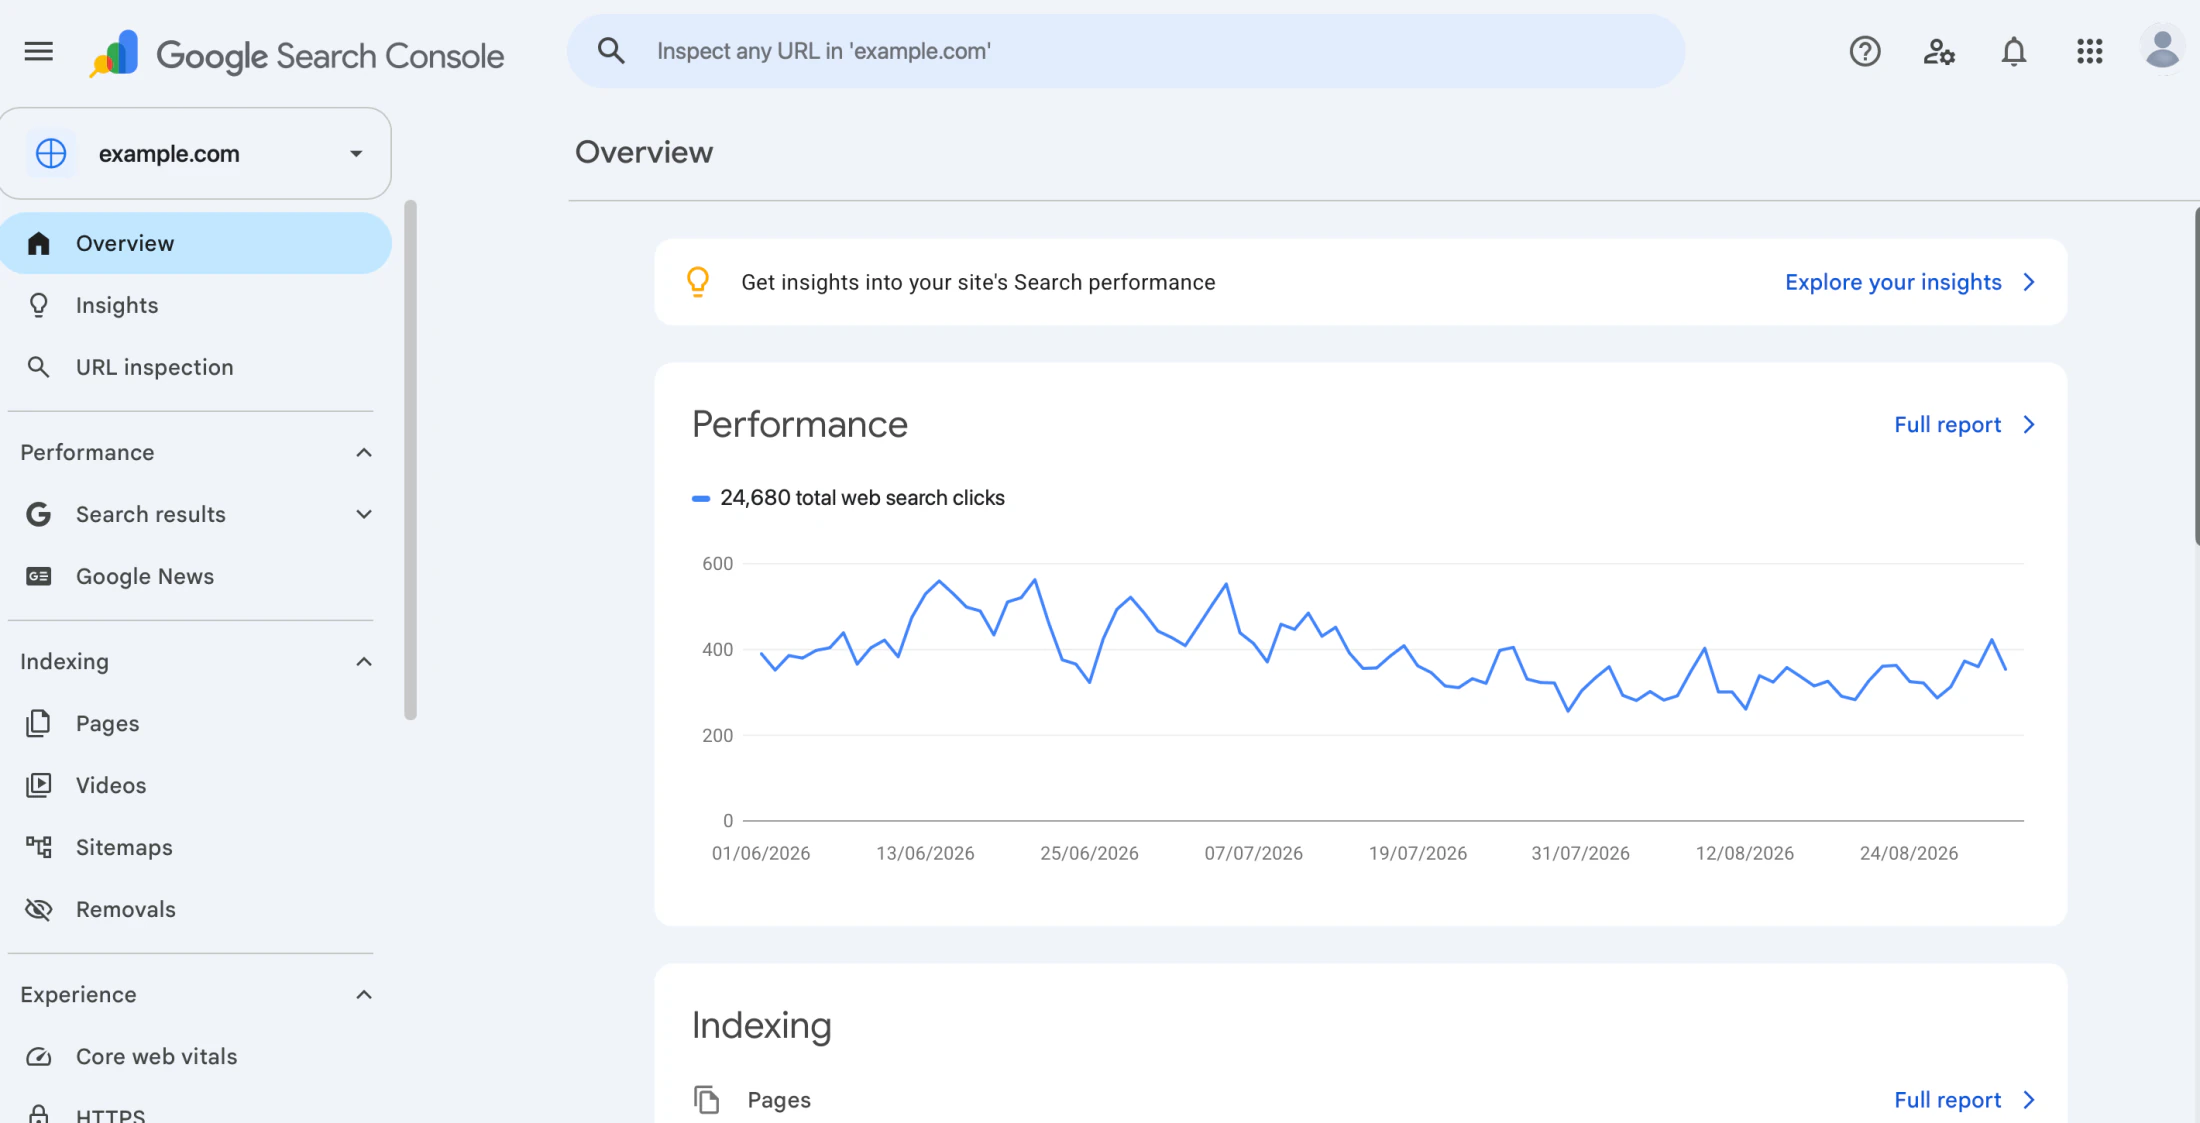
Task: Click the yellow lightbulb in insights banner
Action: [x=698, y=282]
